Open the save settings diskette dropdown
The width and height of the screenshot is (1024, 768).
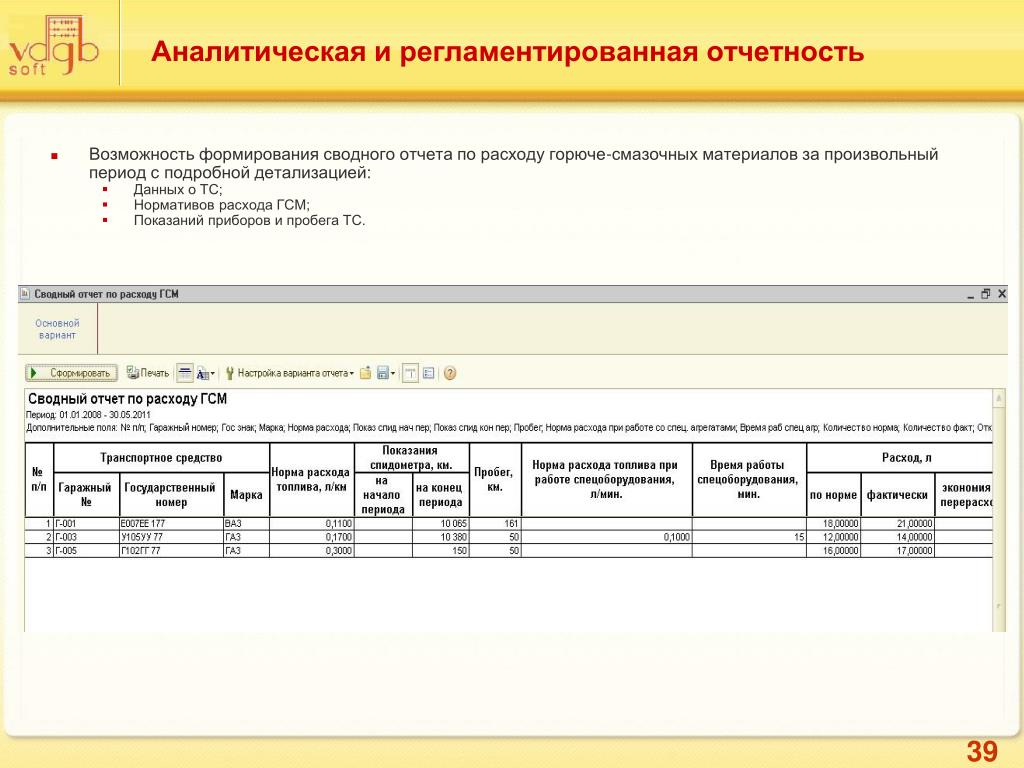coord(385,373)
